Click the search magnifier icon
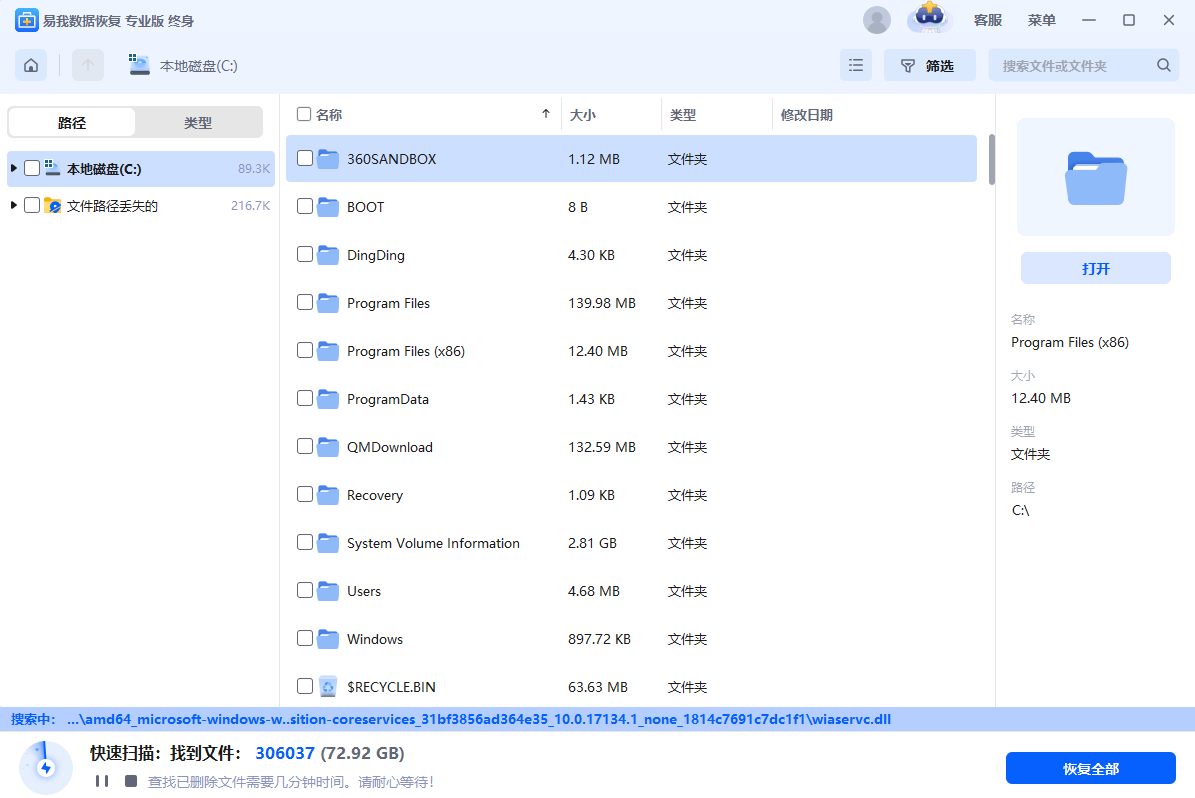The height and width of the screenshot is (798, 1195). [x=1164, y=66]
